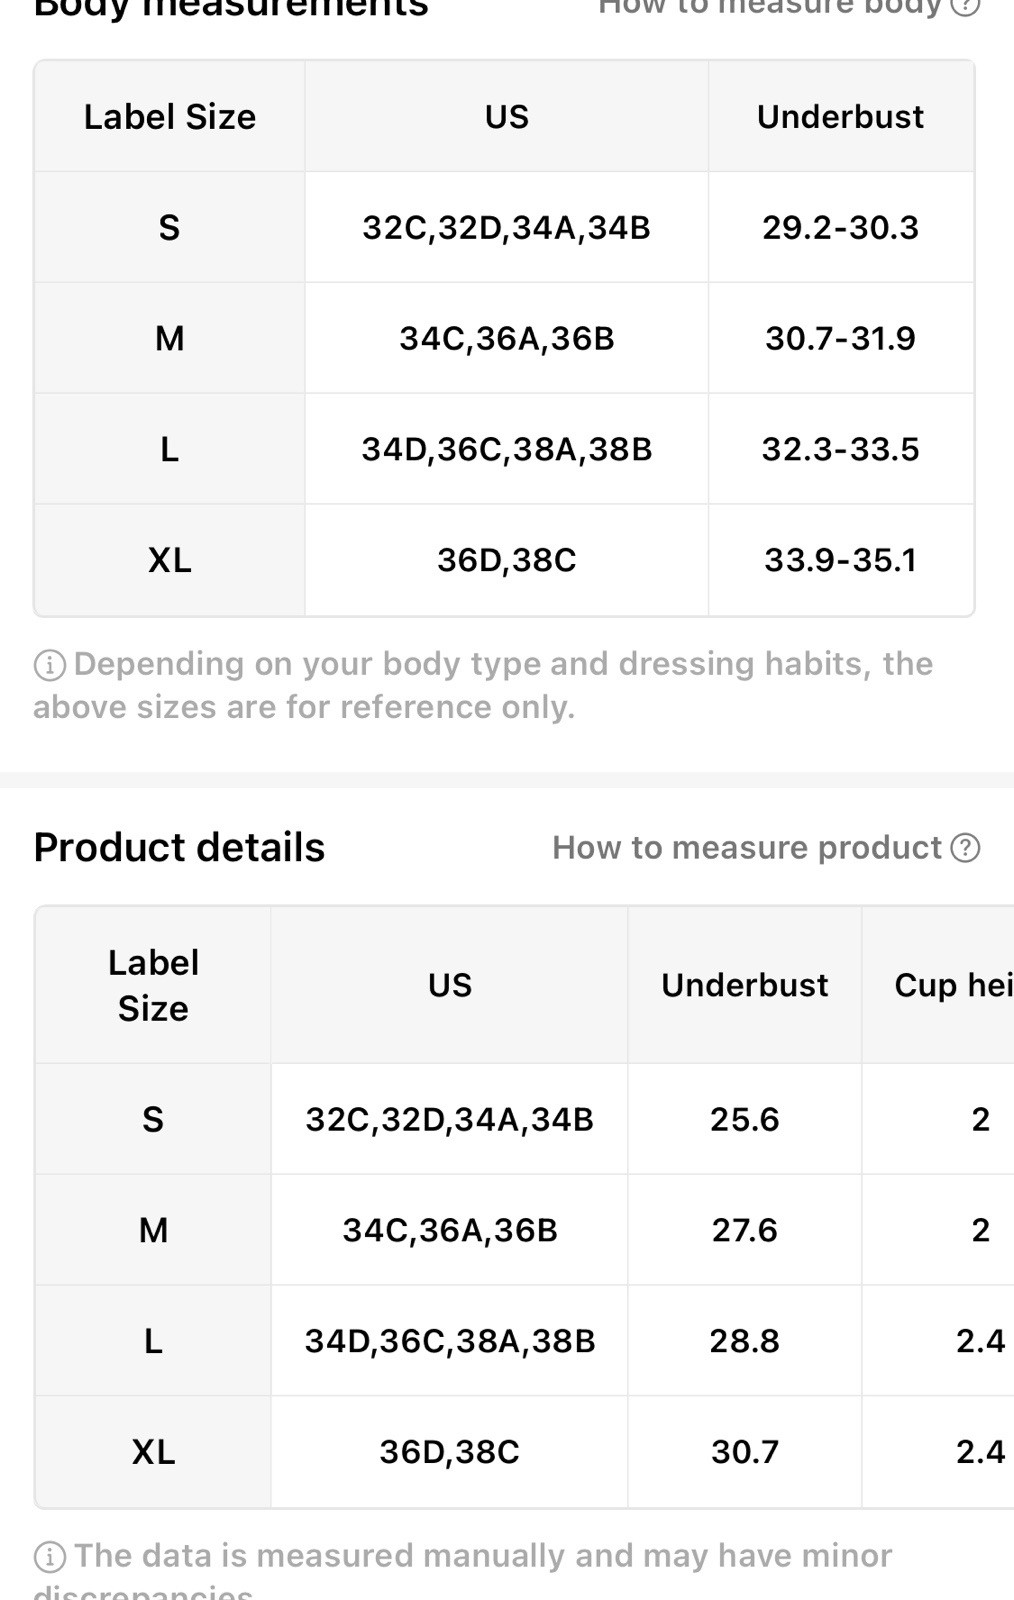Click the info icon before 'Depending on your body type'
The width and height of the screenshot is (1014, 1600).
pos(50,665)
